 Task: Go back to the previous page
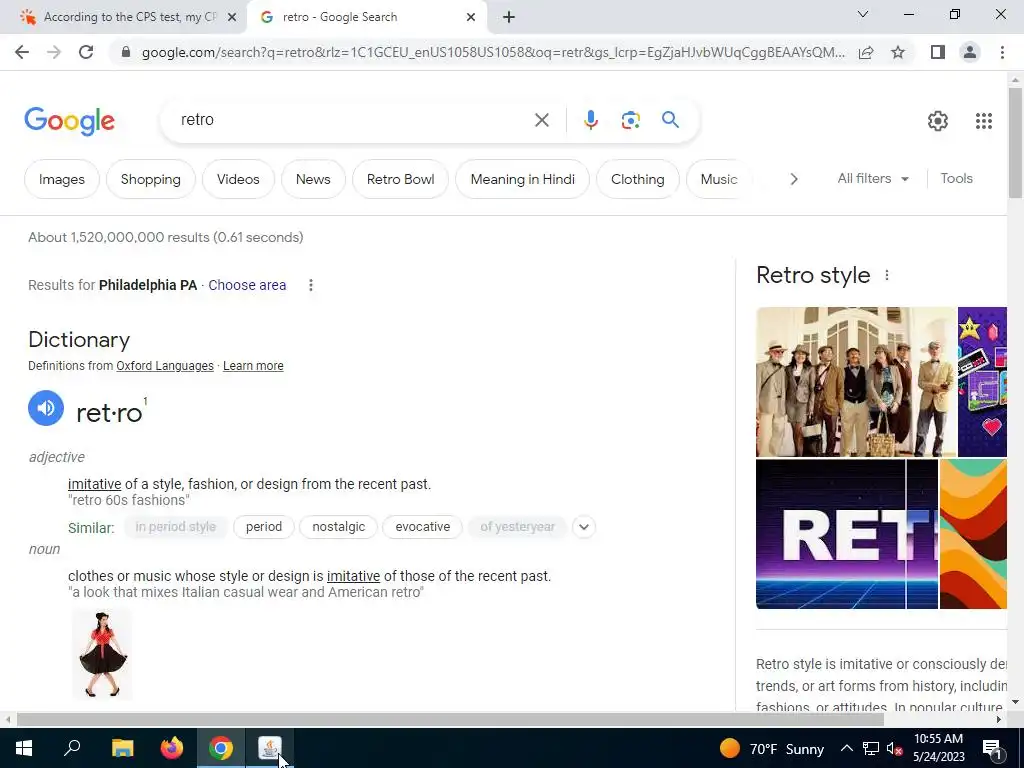pyautogui.click(x=22, y=52)
